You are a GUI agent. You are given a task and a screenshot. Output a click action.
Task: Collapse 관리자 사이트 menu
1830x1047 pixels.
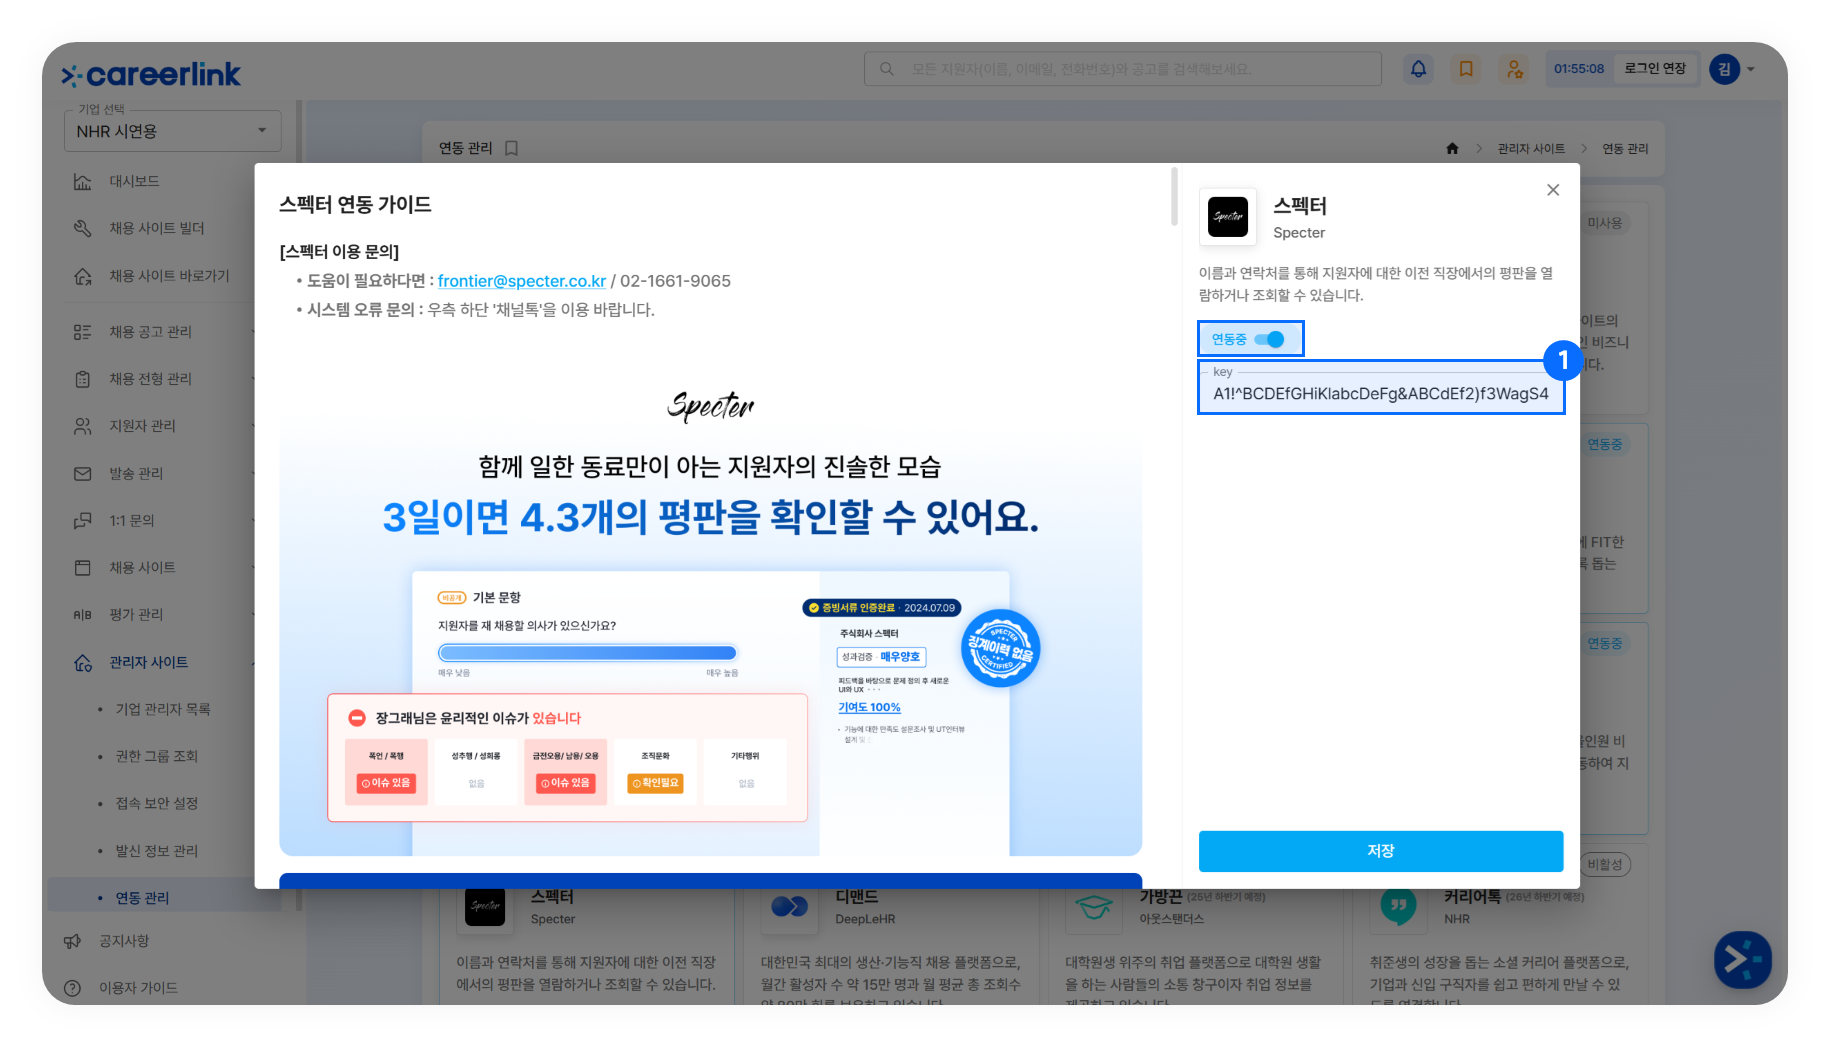[148, 662]
